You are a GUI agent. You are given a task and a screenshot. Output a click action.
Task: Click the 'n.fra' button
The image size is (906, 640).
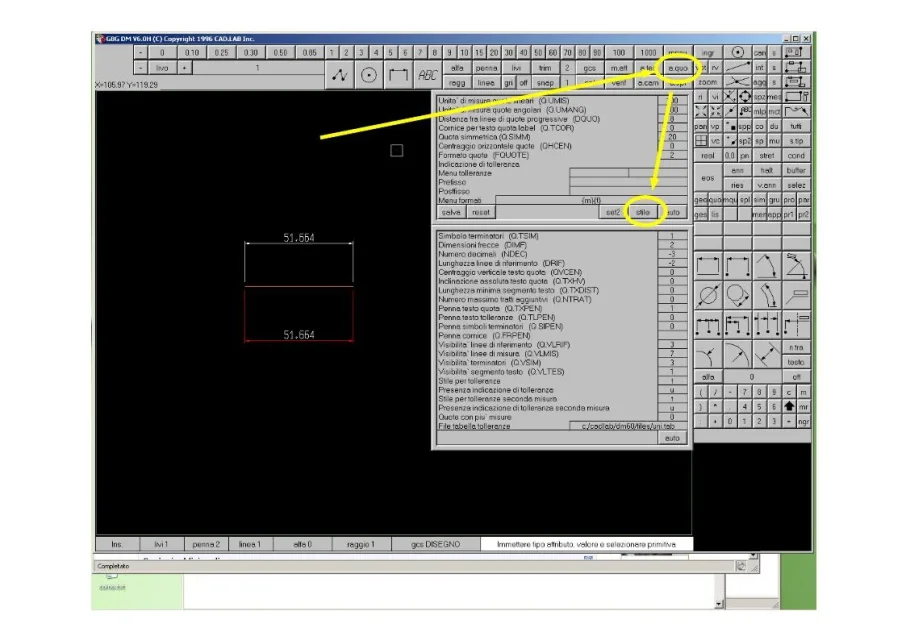[796, 347]
